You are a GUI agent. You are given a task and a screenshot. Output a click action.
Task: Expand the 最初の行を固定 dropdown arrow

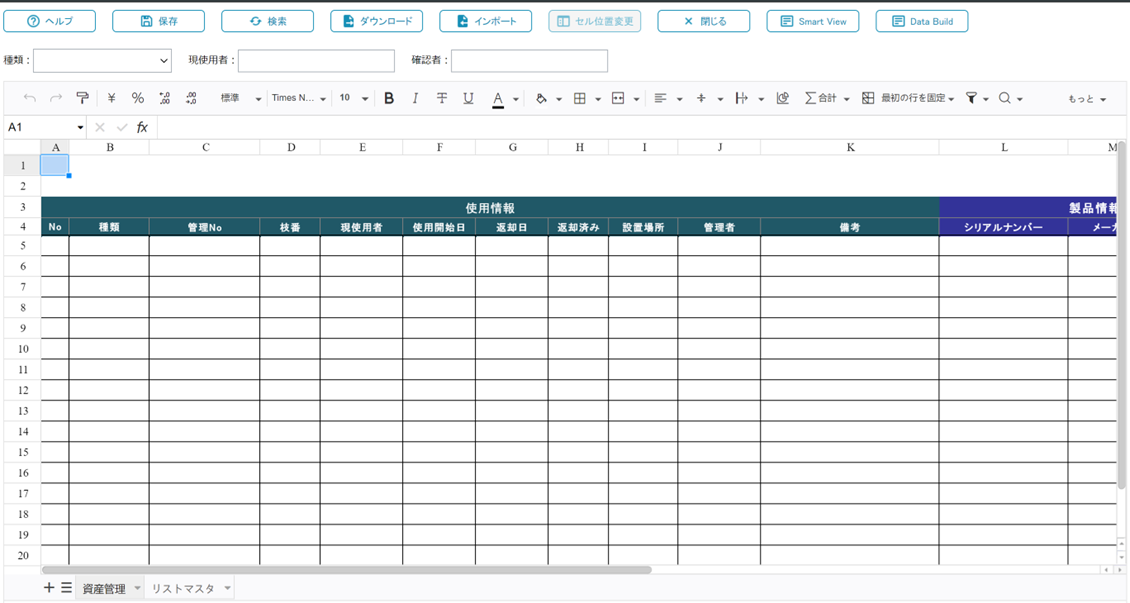951,99
